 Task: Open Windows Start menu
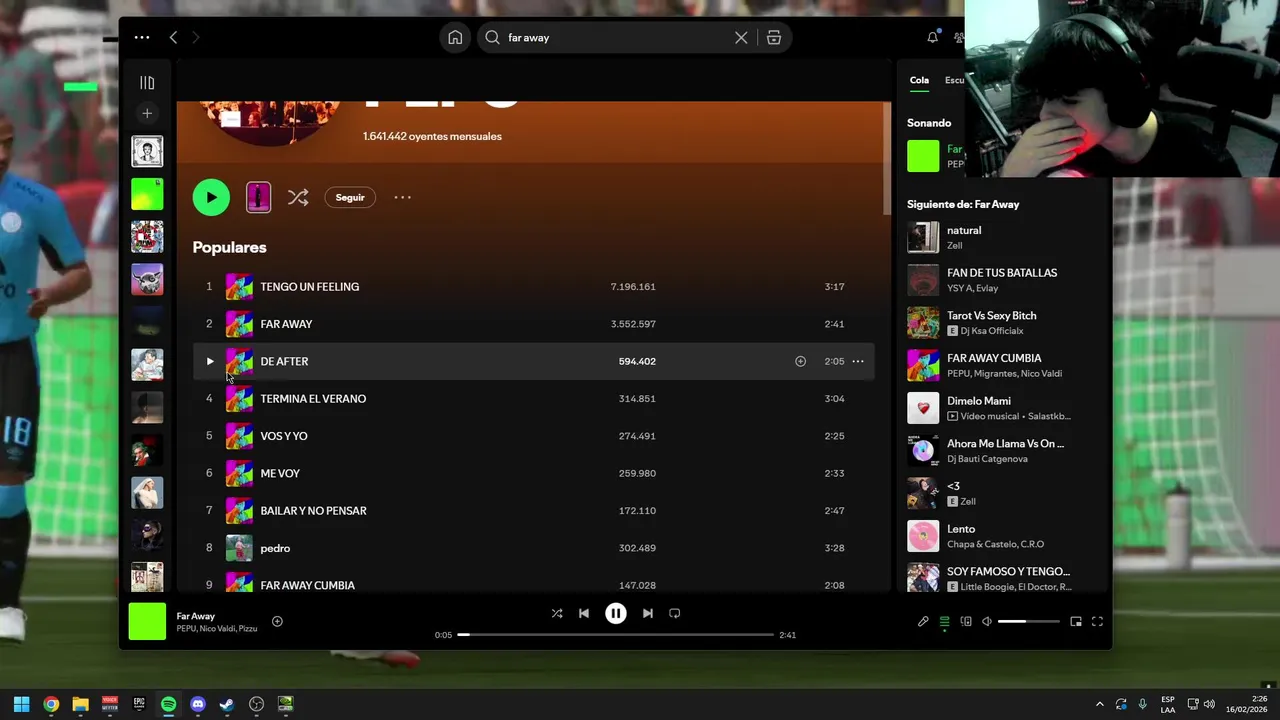(21, 704)
